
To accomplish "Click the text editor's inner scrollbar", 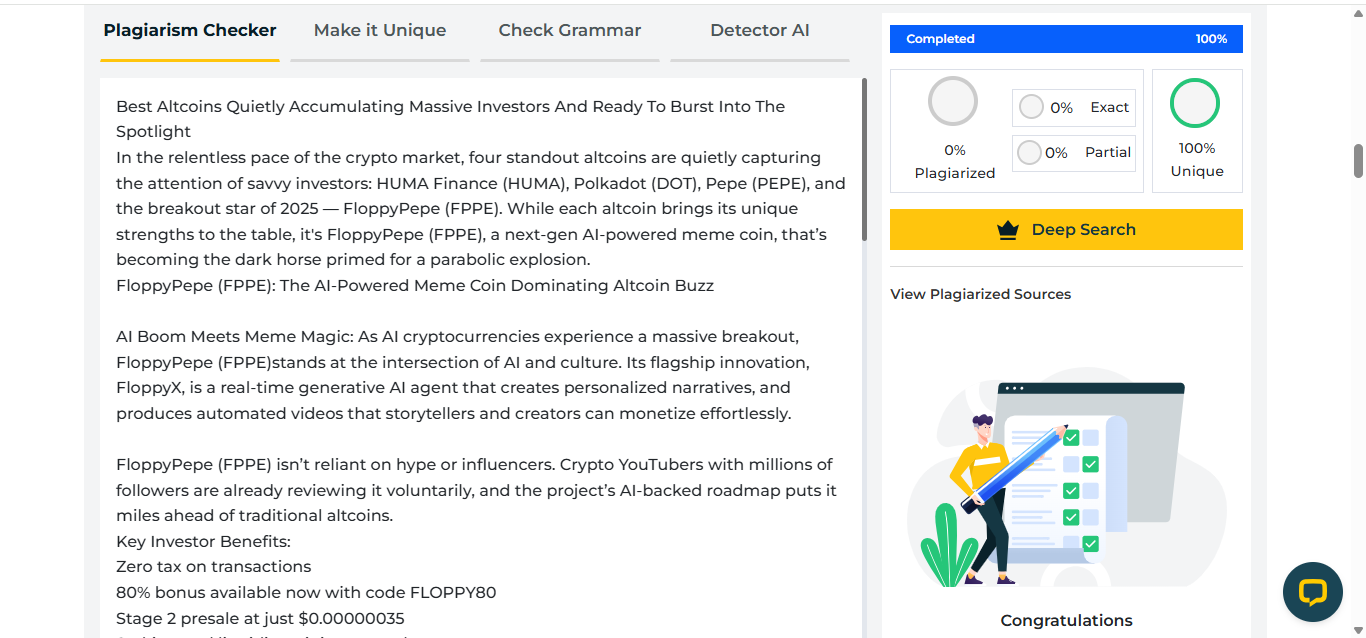I will [x=864, y=160].
